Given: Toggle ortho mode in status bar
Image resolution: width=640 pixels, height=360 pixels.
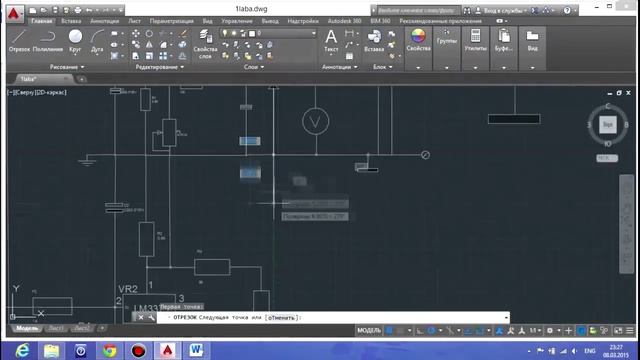Looking at the screenshot, I should click(x=420, y=330).
